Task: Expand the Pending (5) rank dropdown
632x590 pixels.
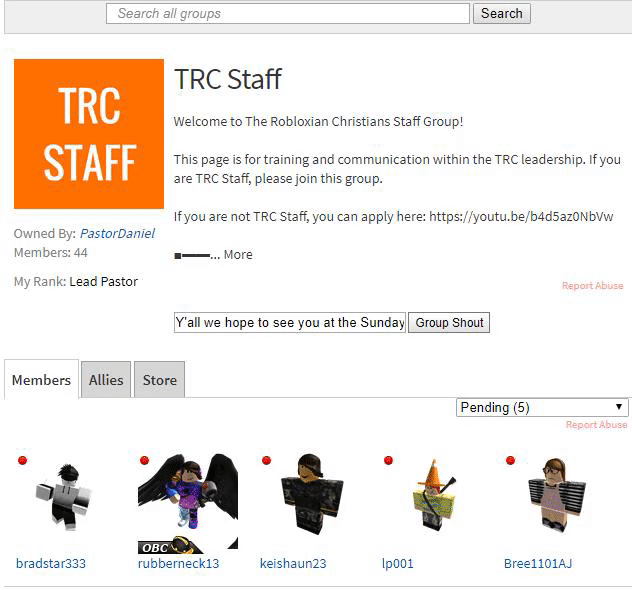Action: (542, 407)
